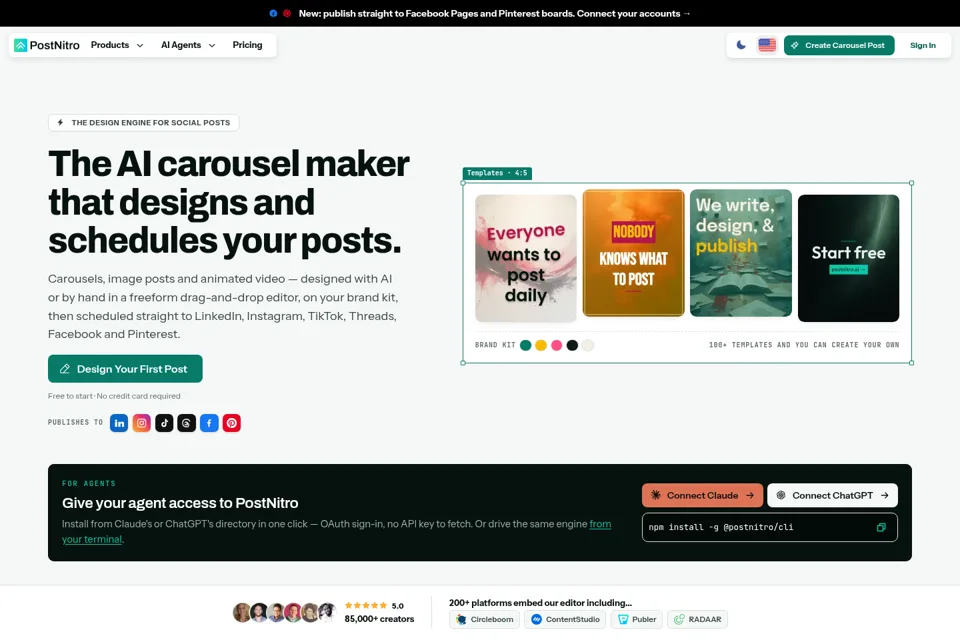Click the Threads publish icon
The image size is (960, 640).
187,423
